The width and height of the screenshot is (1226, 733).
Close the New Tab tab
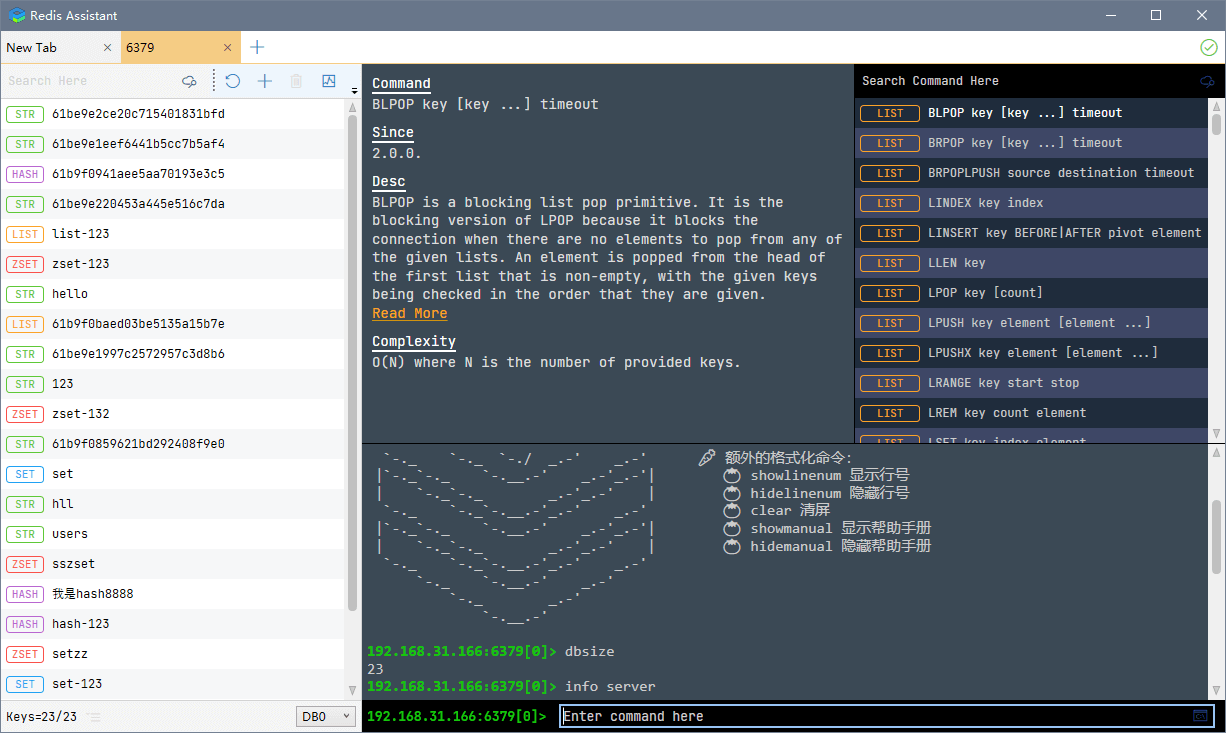[108, 47]
